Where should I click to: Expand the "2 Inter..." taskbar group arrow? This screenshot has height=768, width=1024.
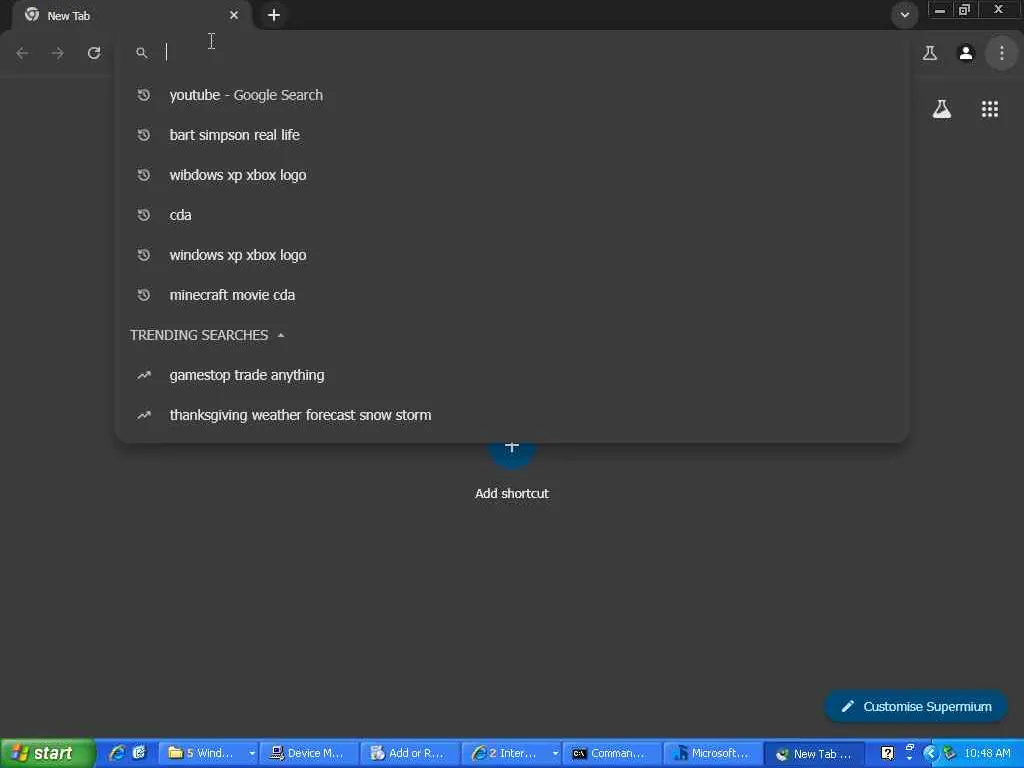(554, 754)
